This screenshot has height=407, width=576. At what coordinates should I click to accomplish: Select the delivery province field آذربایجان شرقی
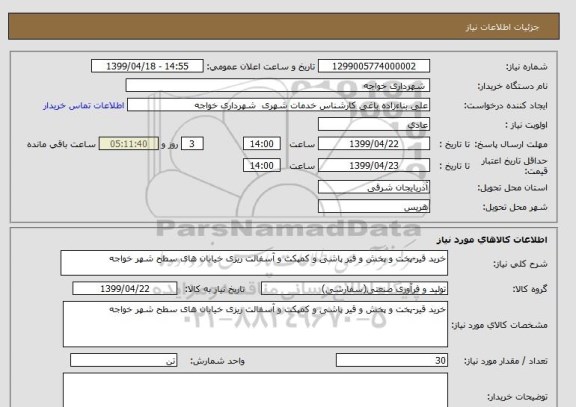click(x=374, y=187)
